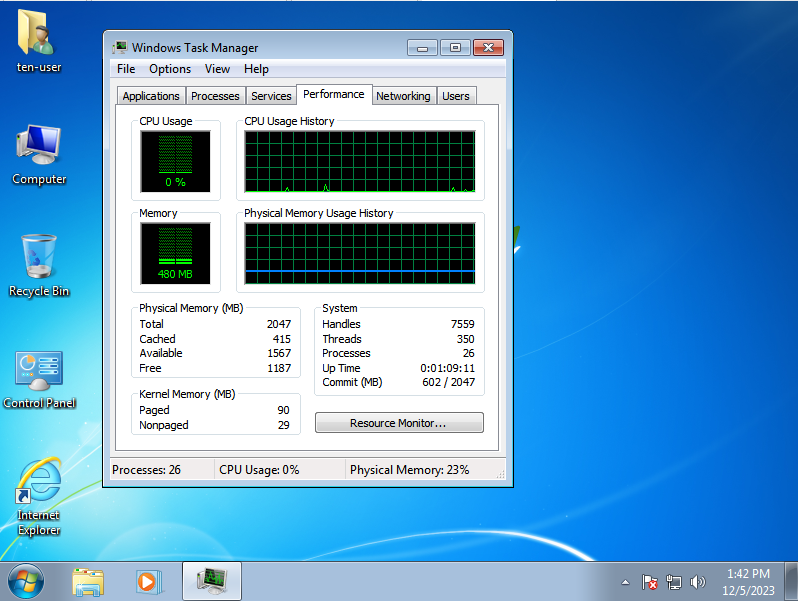Viewport: 798px width, 601px height.
Task: Open the ten-user folder icon
Action: 39,36
